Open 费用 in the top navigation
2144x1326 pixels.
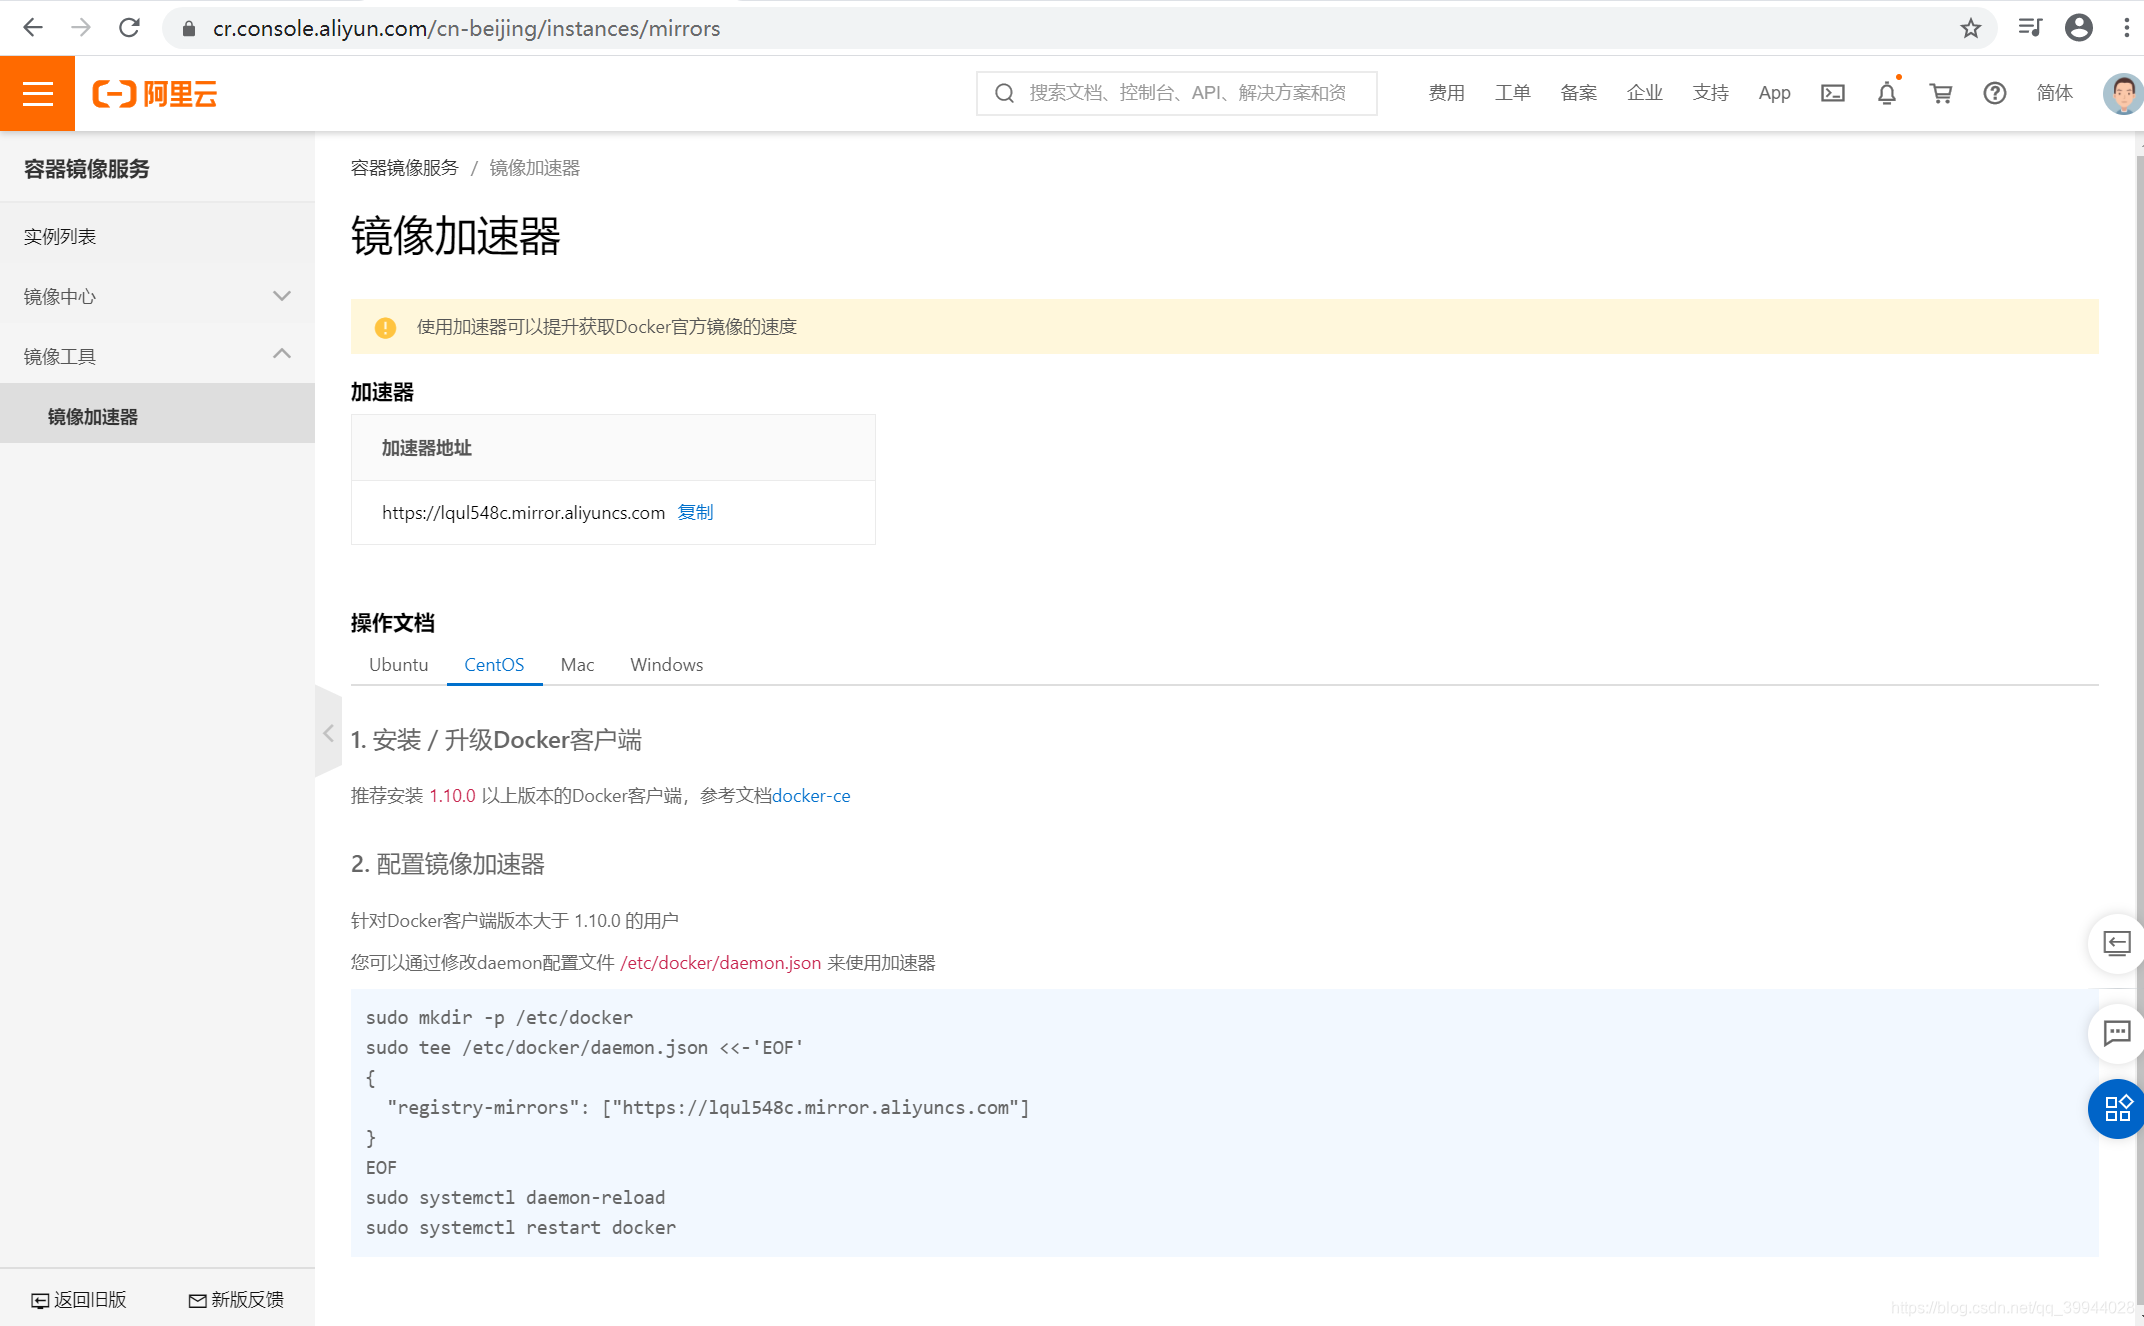click(x=1446, y=93)
